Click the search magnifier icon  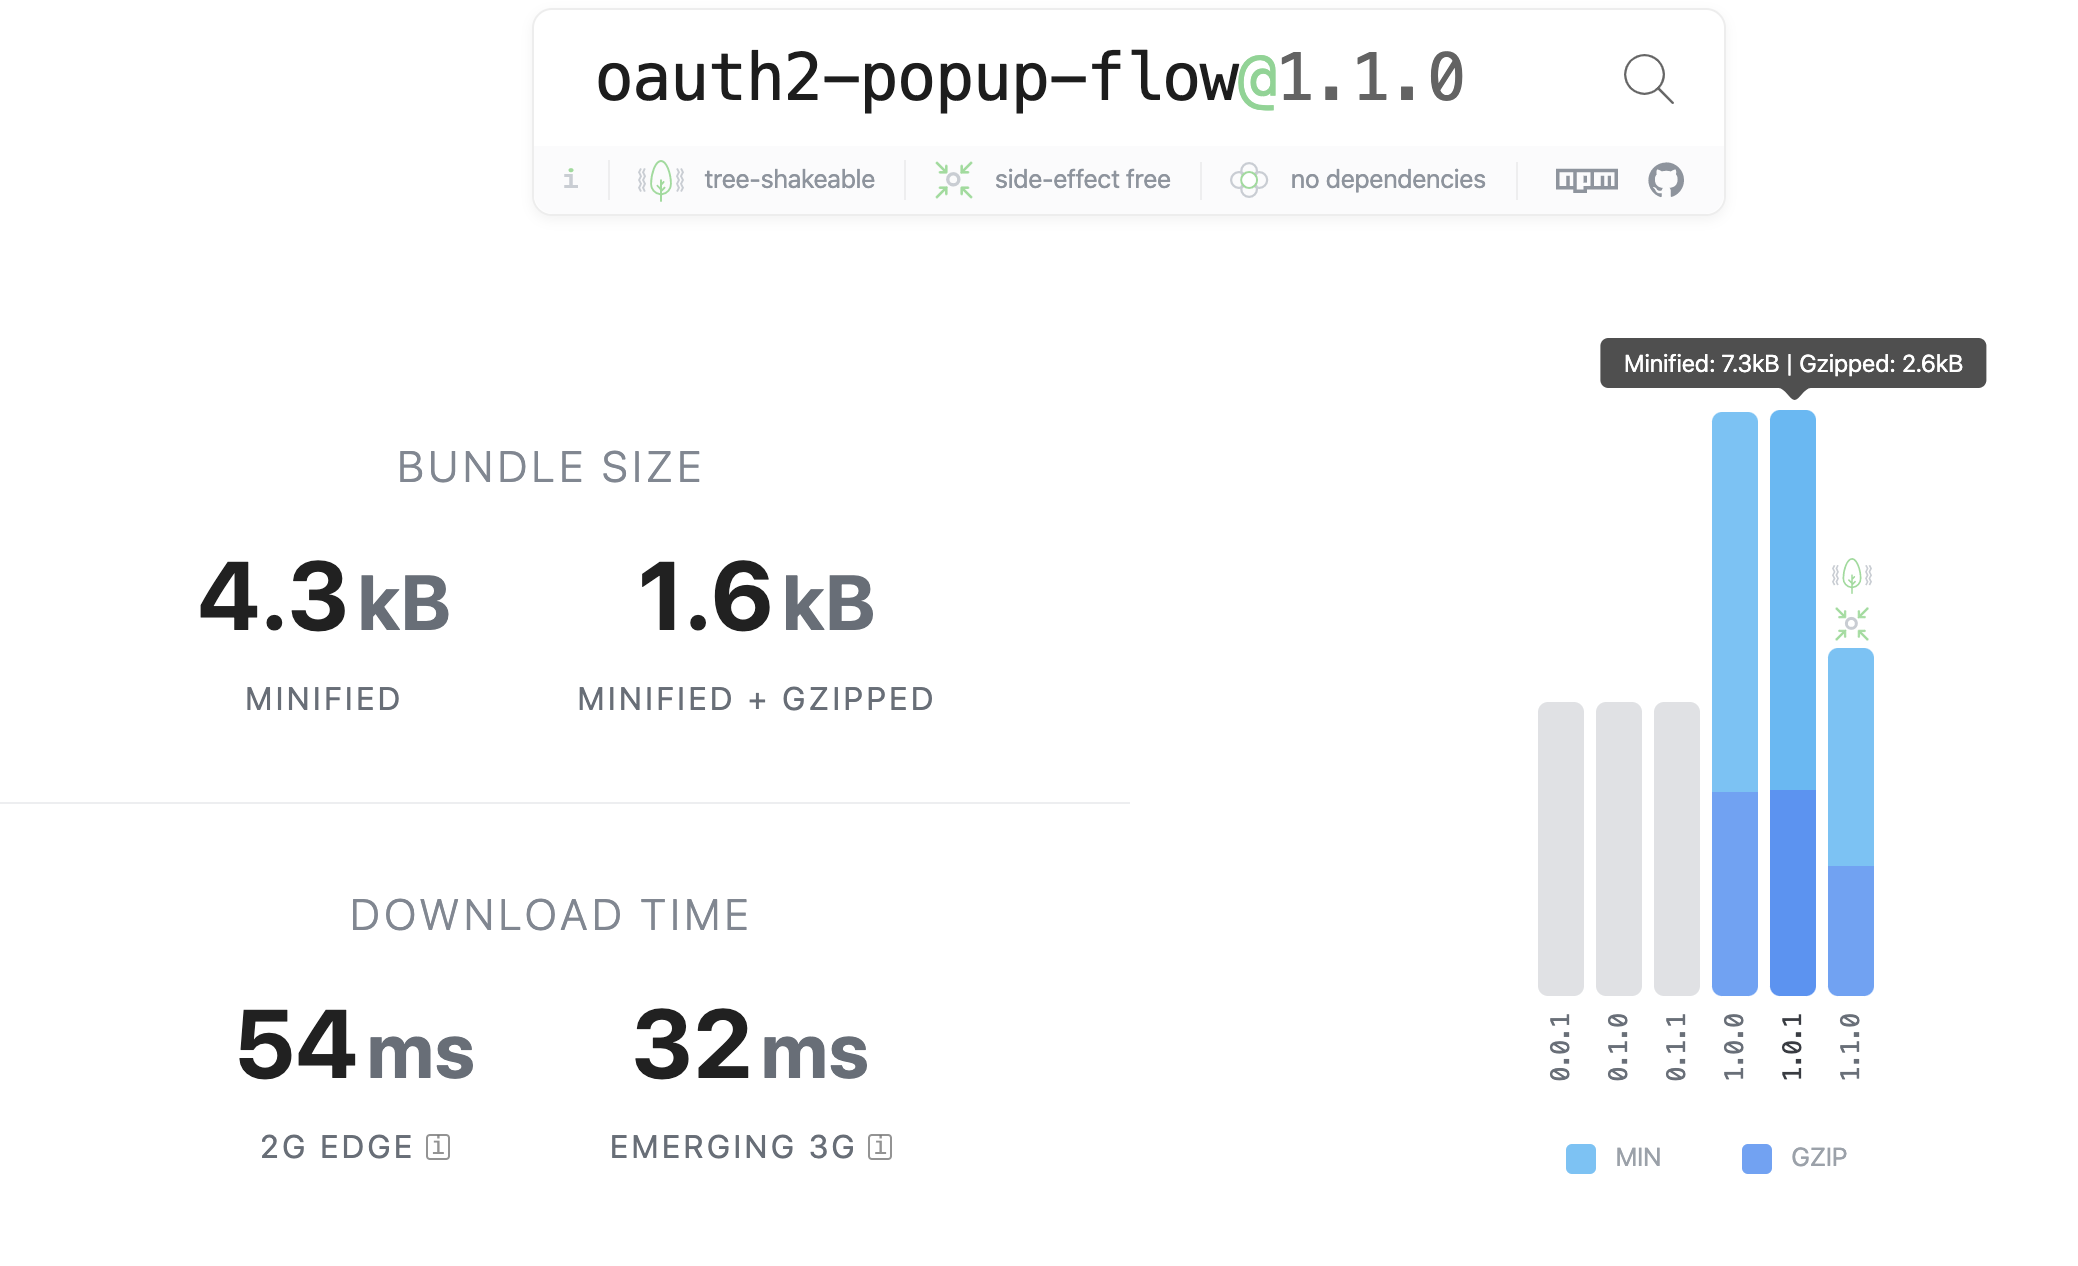(1648, 79)
